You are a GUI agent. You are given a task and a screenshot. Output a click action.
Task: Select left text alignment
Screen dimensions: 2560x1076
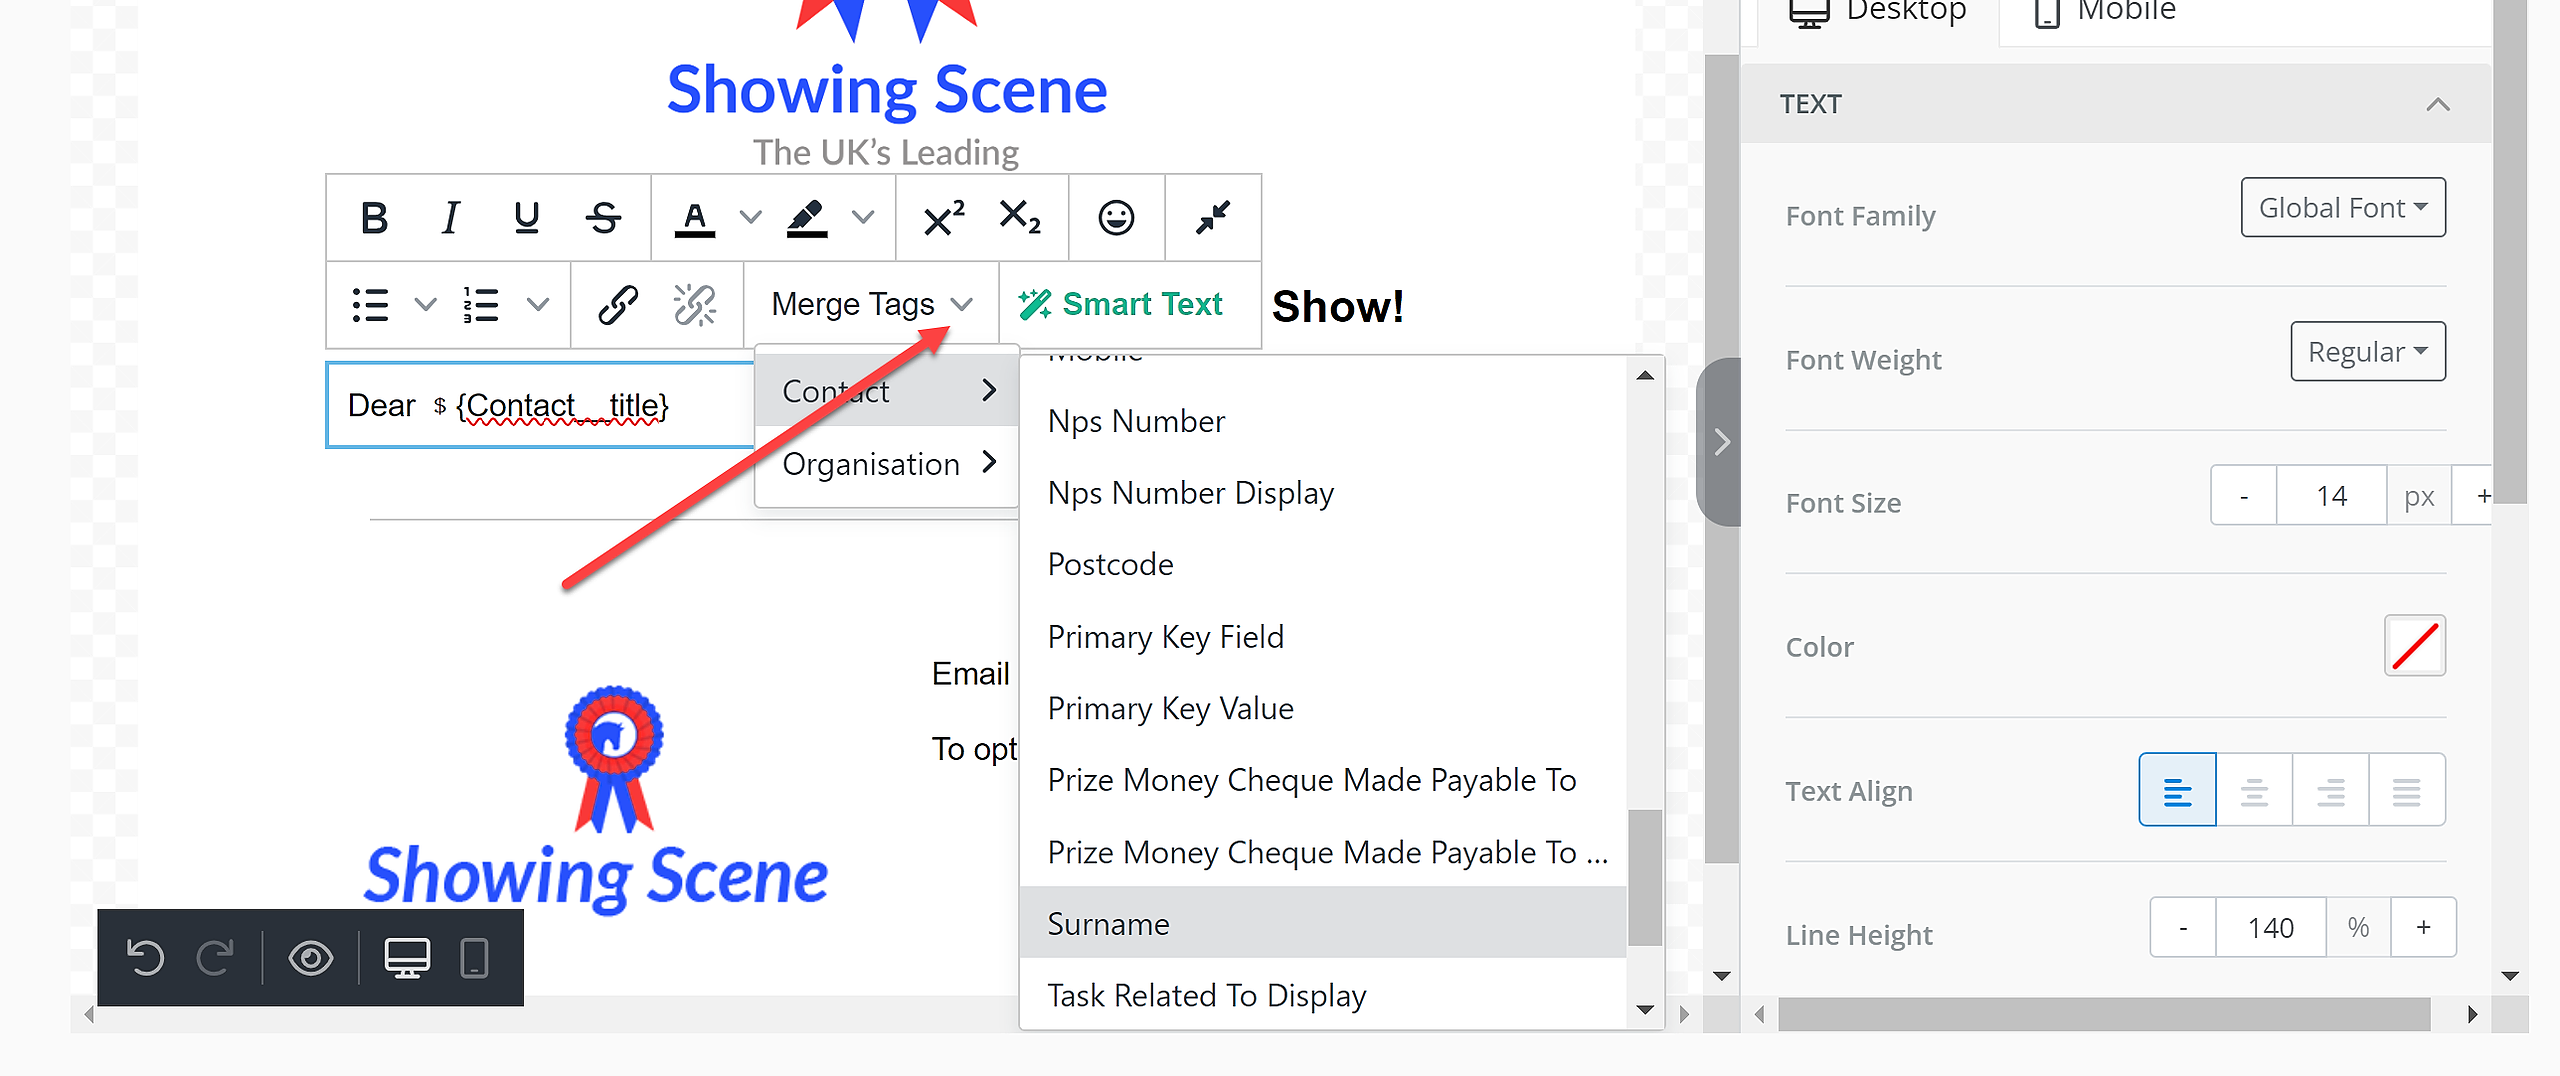coord(2177,790)
